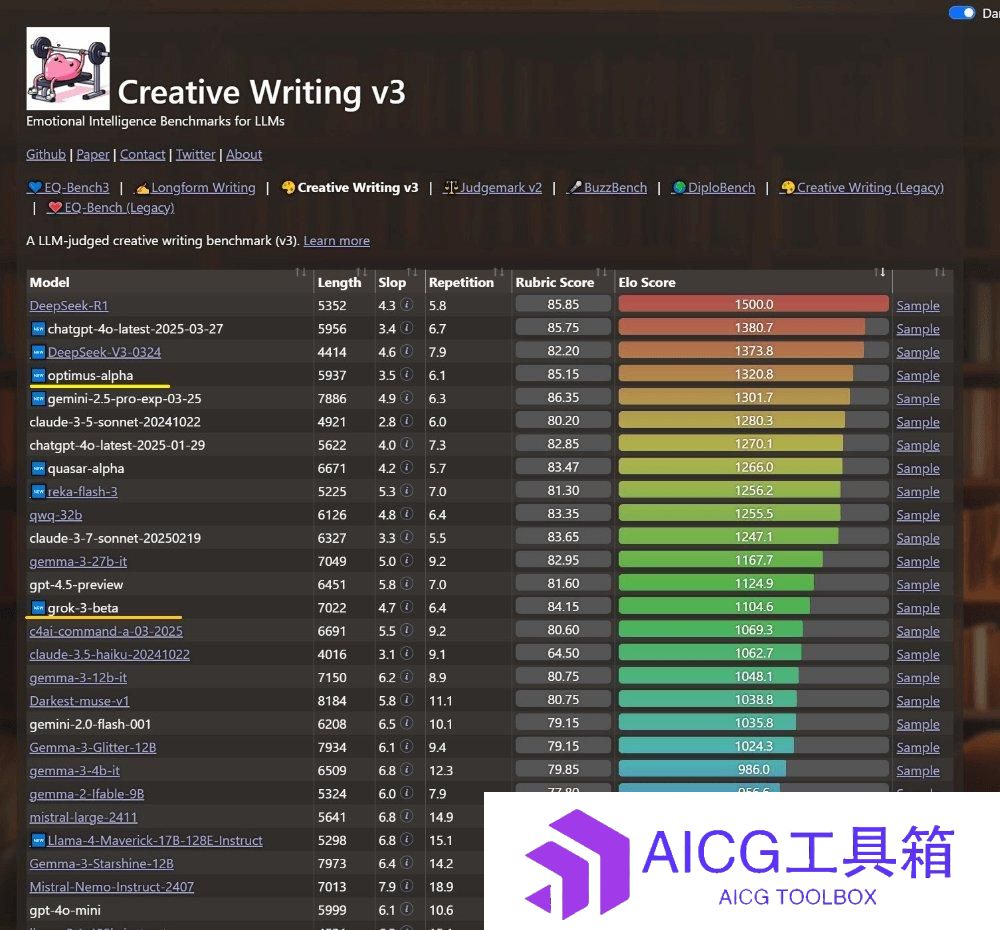Click Slop info icon for DeepSeek-V3-0324
Image resolution: width=1000 pixels, height=930 pixels.
pos(407,351)
